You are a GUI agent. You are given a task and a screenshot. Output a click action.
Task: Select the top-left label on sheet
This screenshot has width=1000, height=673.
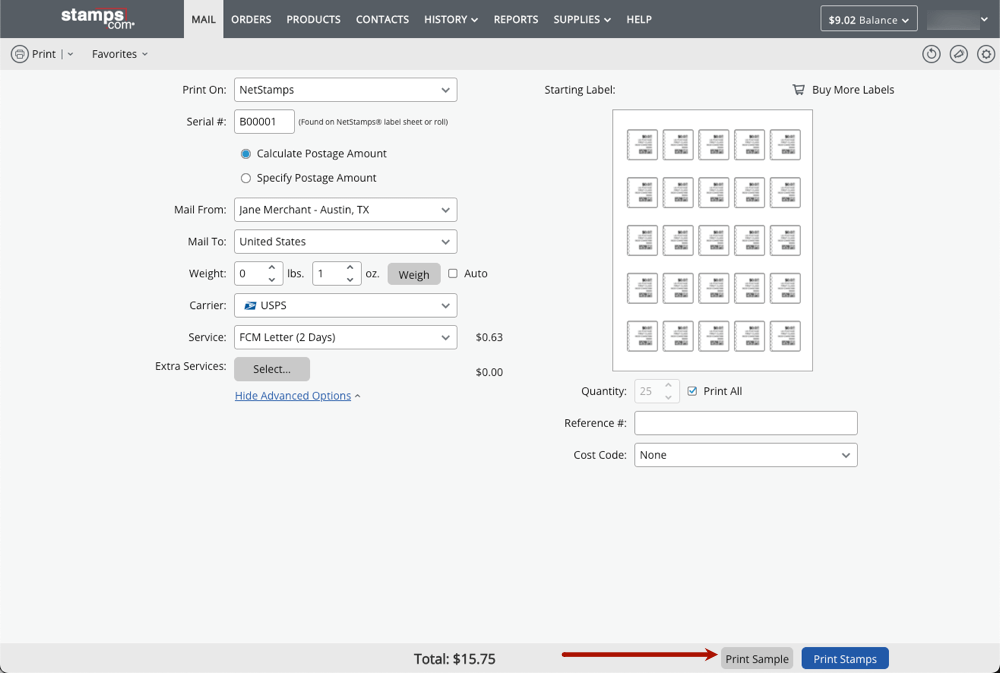pos(642,145)
